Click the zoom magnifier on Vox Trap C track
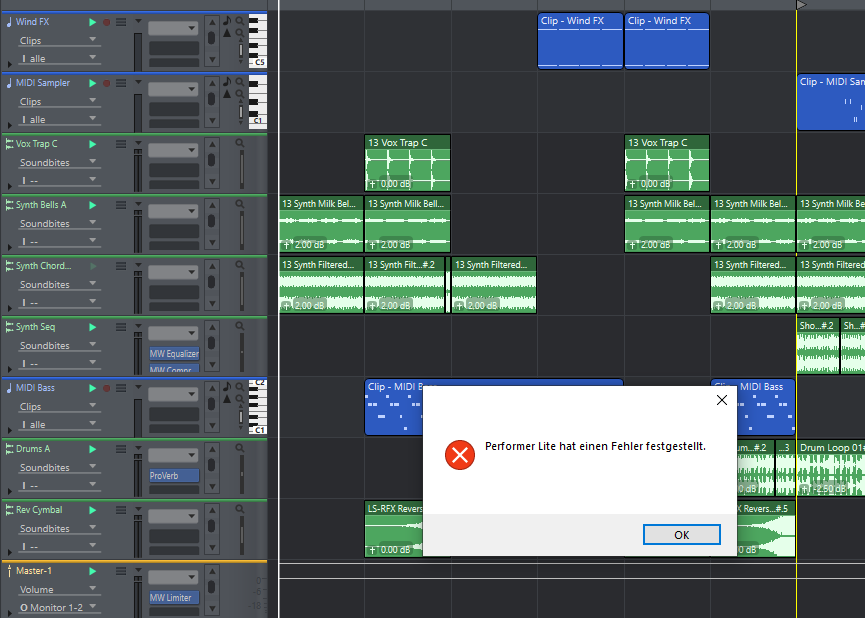Viewport: 865px width, 618px height. point(239,143)
